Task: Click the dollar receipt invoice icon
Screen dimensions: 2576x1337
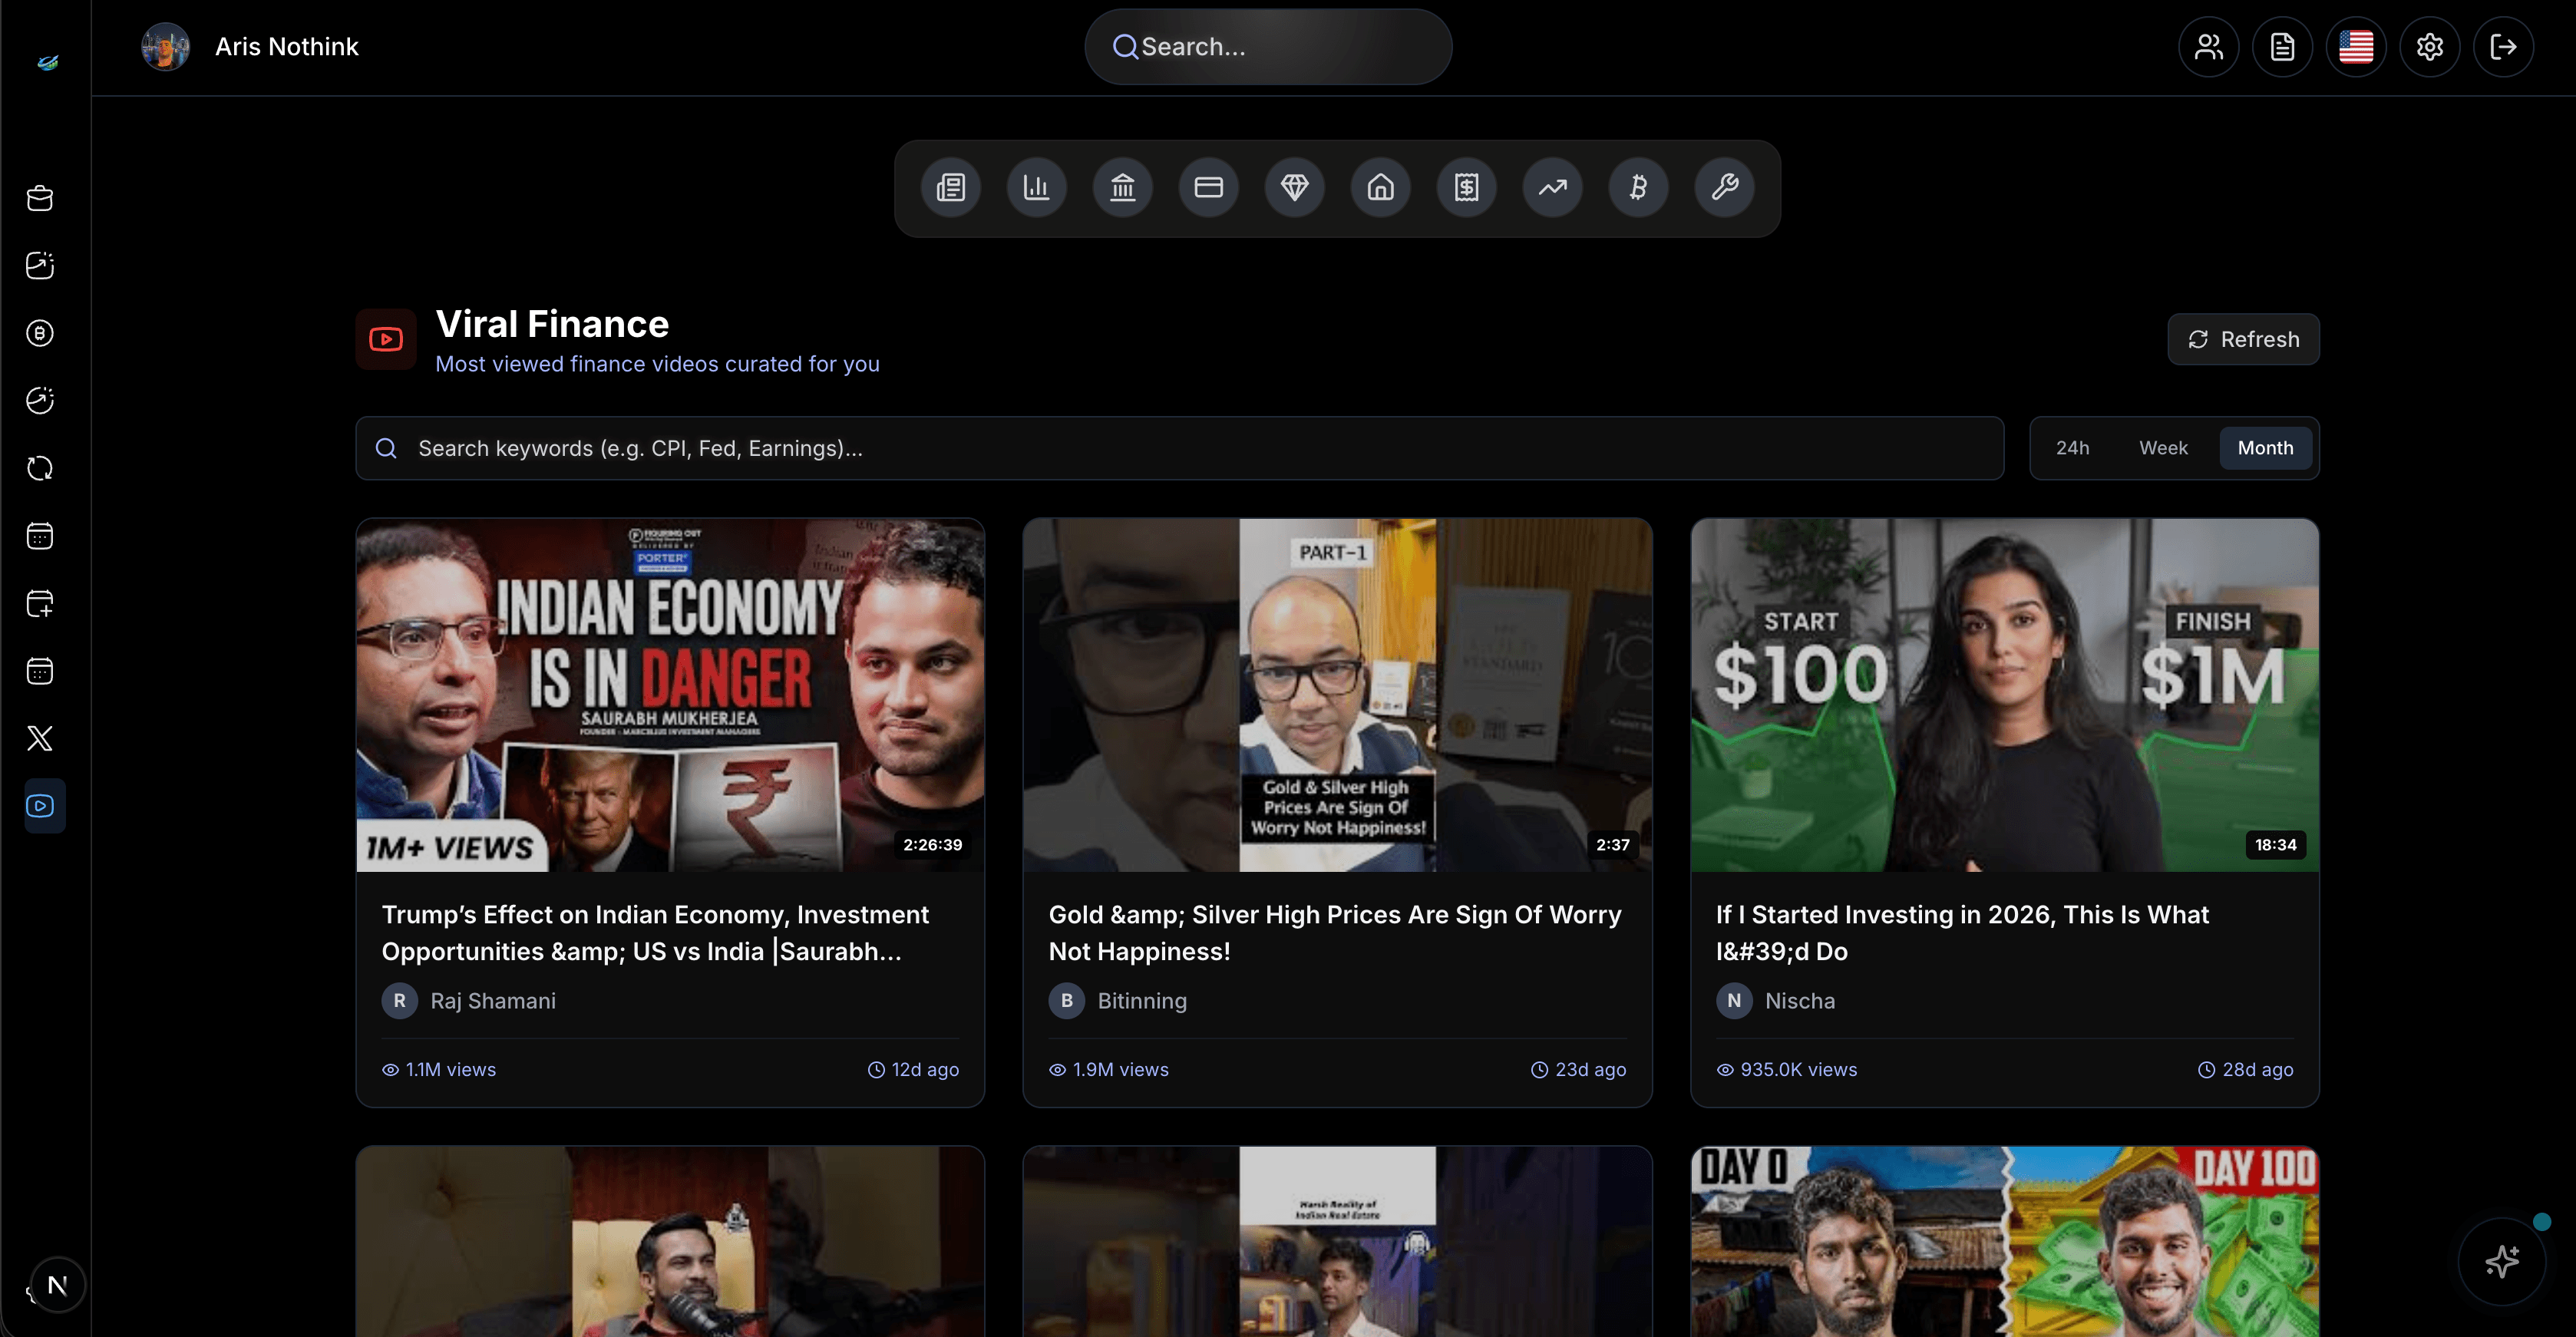Action: click(1466, 187)
